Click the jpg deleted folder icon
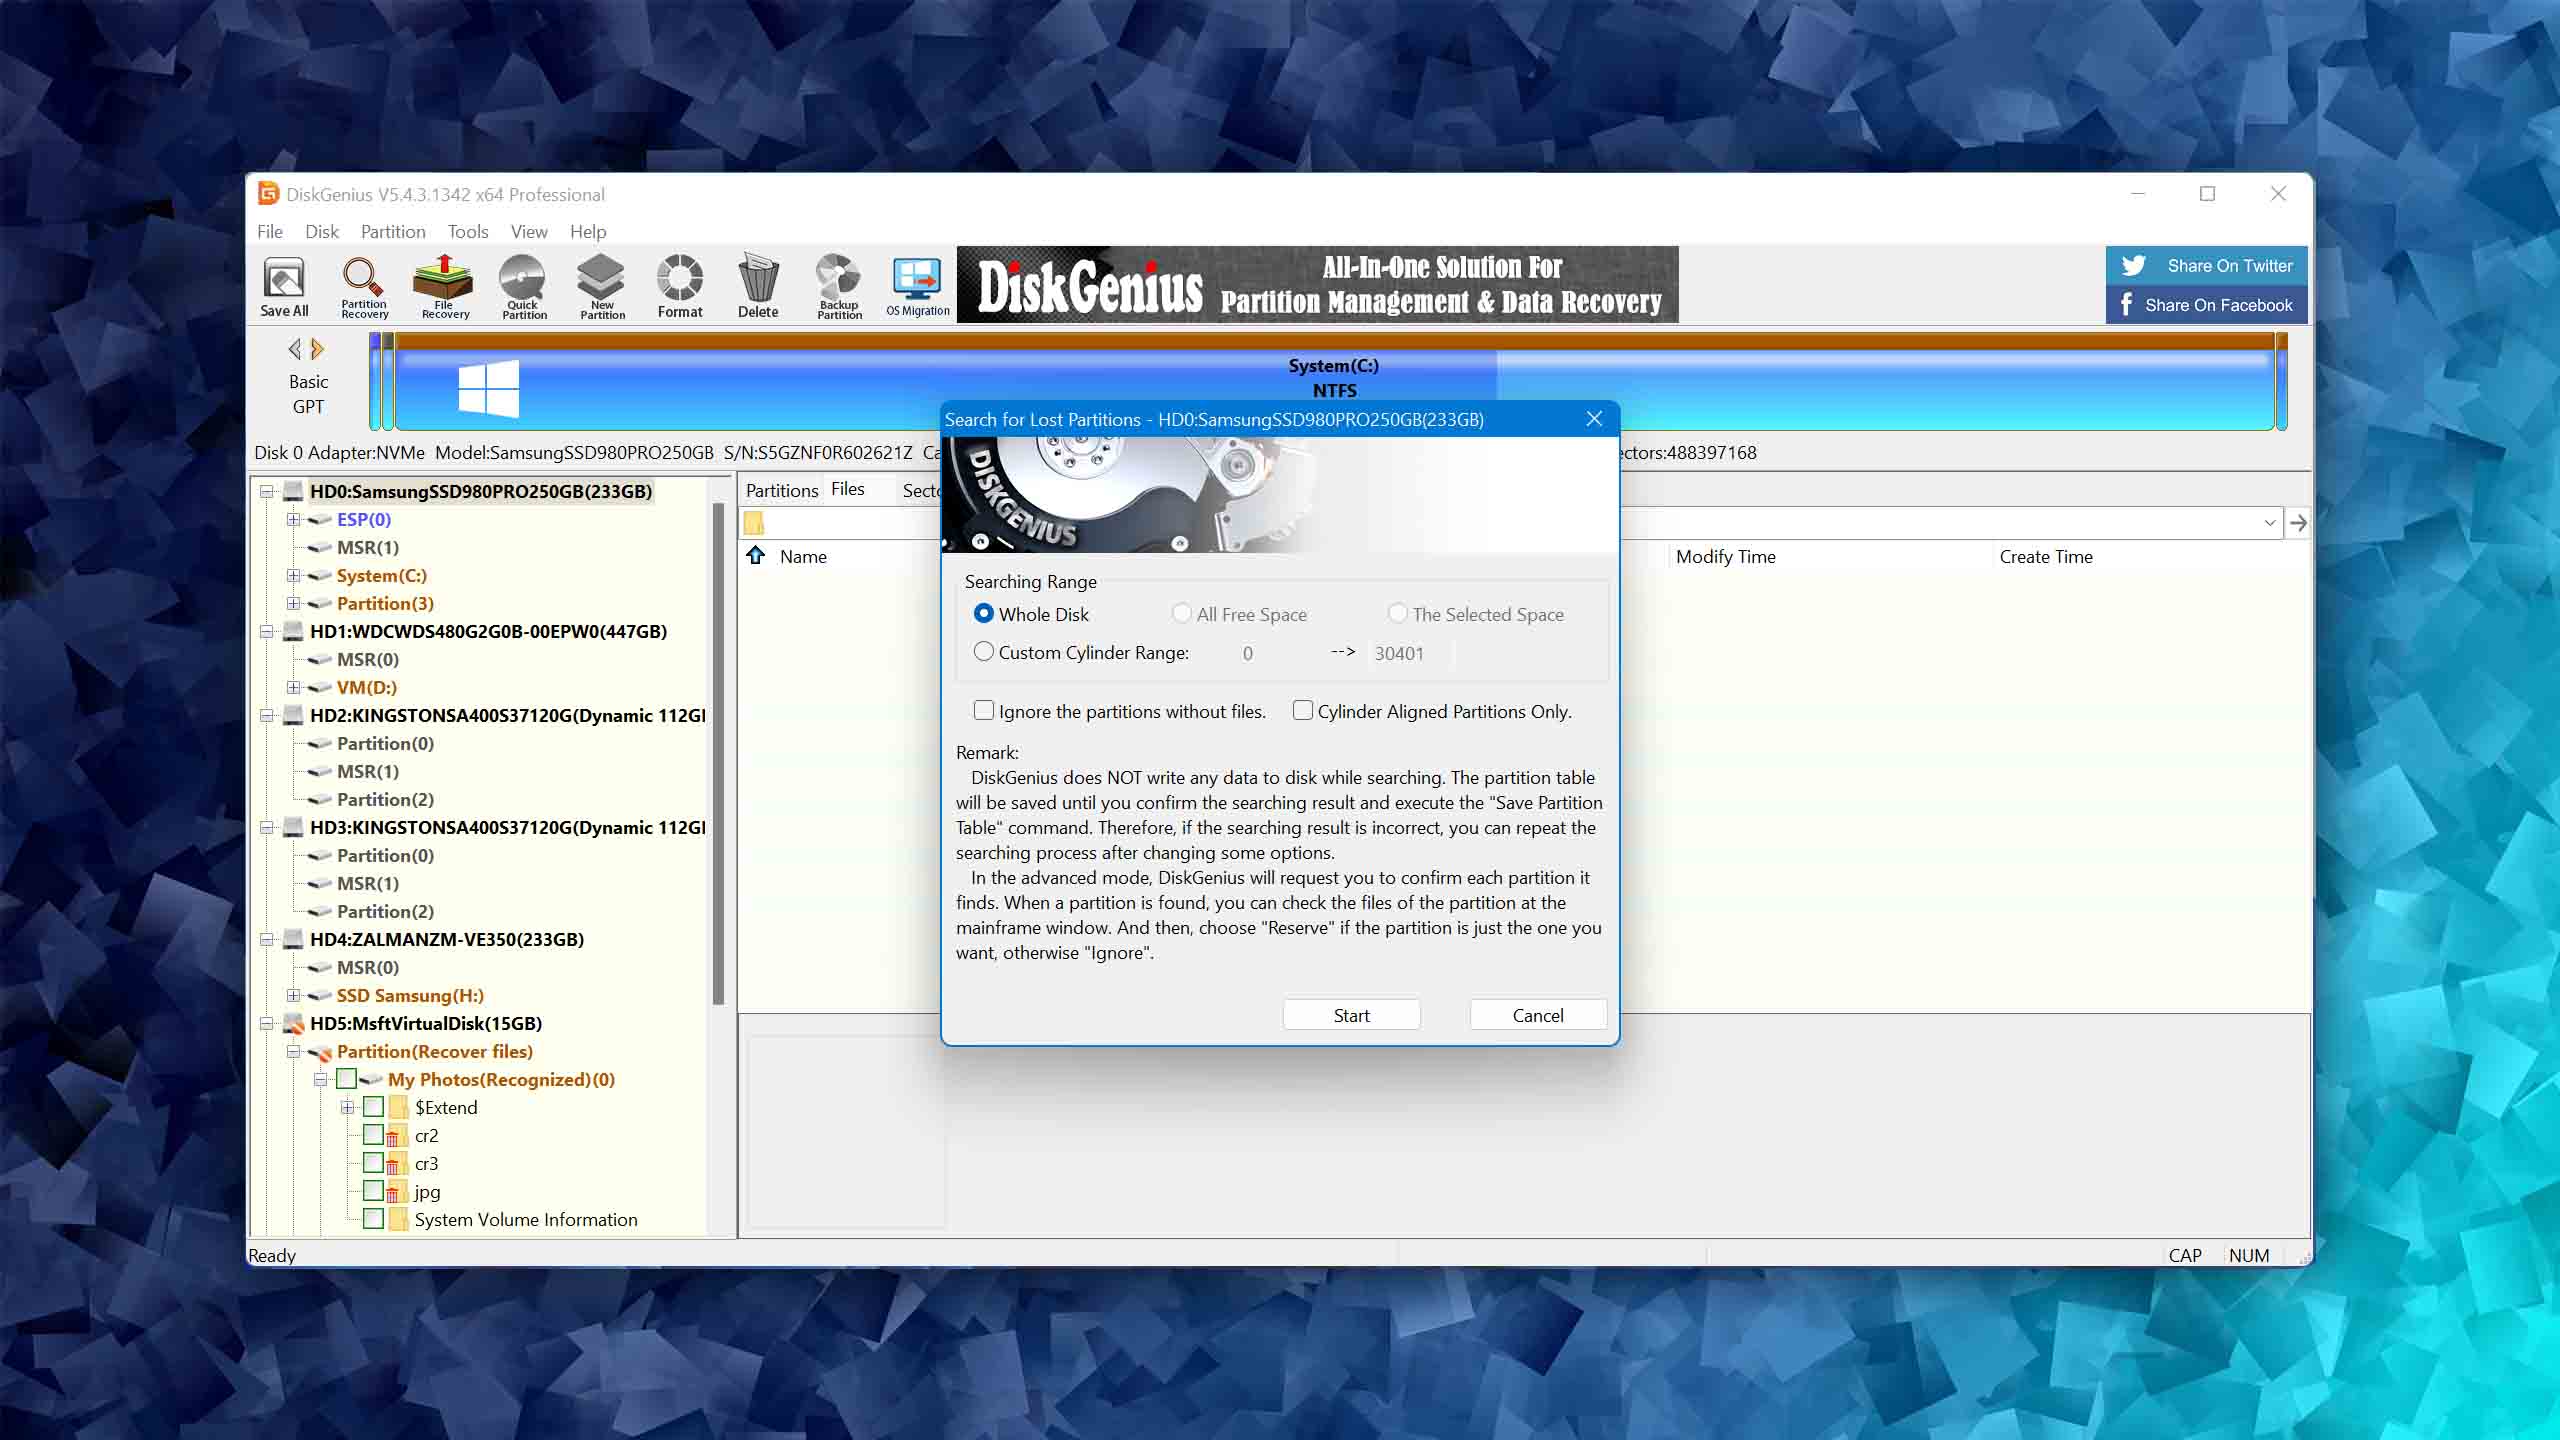The width and height of the screenshot is (2560, 1440). [397, 1191]
